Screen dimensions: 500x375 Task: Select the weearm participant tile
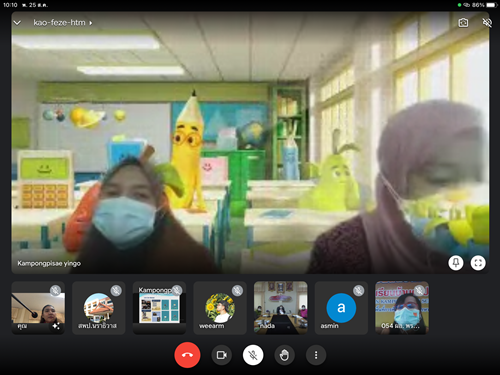pos(220,308)
